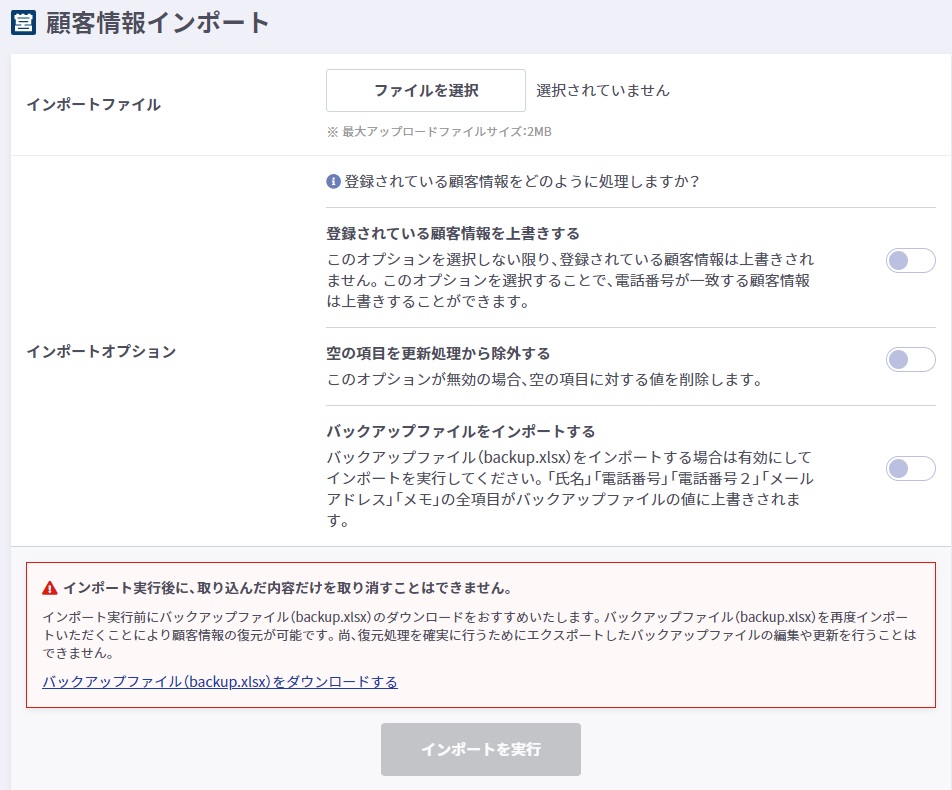This screenshot has width=952, height=790.
Task: Click the インポートを実行 button
Action: (480, 749)
